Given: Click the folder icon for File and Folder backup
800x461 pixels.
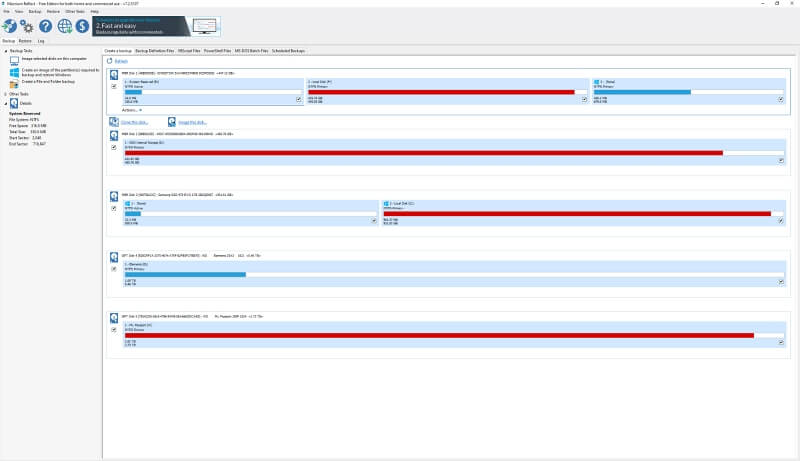Looking at the screenshot, I should pyautogui.click(x=14, y=83).
